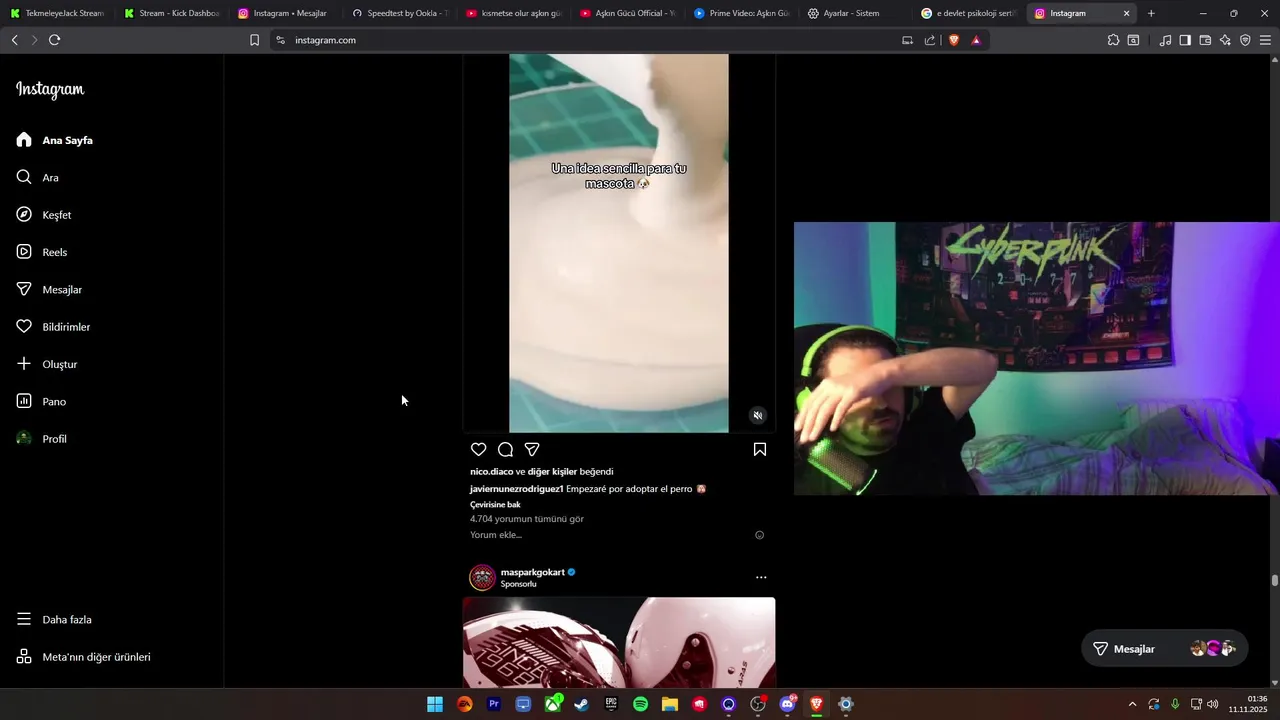Show hidden system tray icons
Image resolution: width=1280 pixels, height=720 pixels.
pyautogui.click(x=1132, y=704)
